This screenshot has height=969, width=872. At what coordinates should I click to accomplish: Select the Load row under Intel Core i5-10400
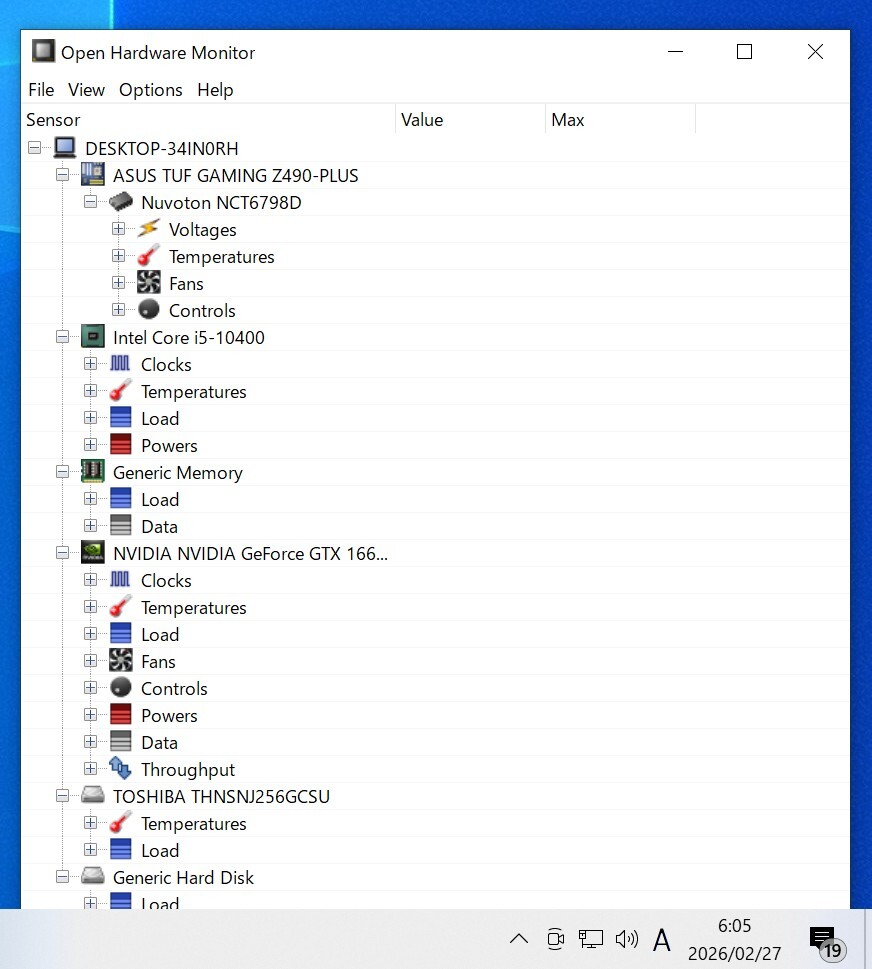point(436,418)
